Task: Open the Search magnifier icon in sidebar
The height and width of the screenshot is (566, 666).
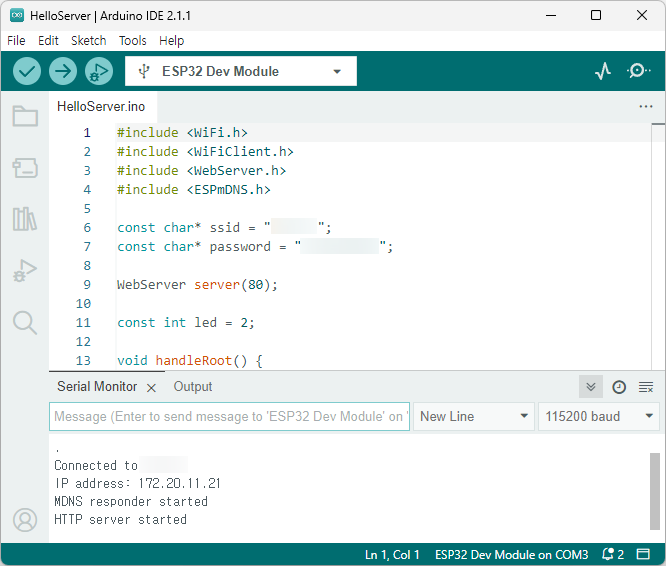Action: click(x=25, y=323)
